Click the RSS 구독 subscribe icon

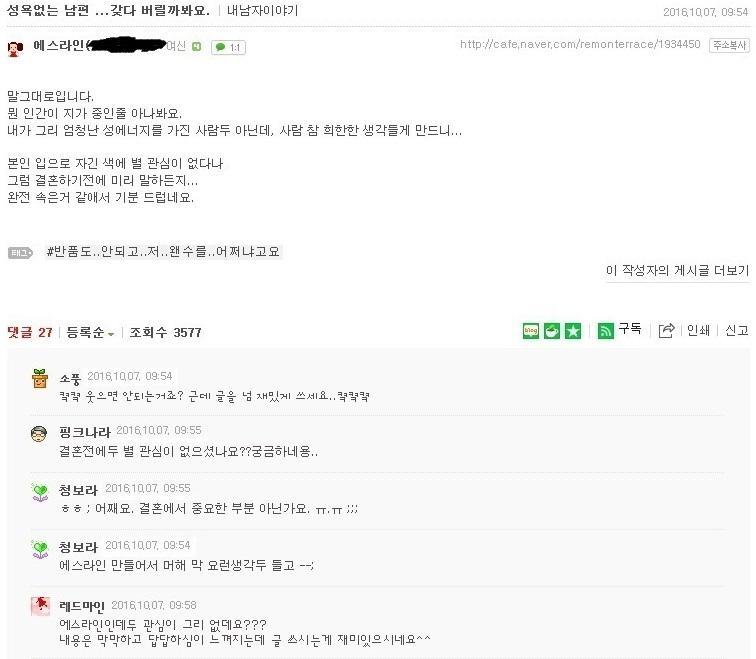(606, 331)
